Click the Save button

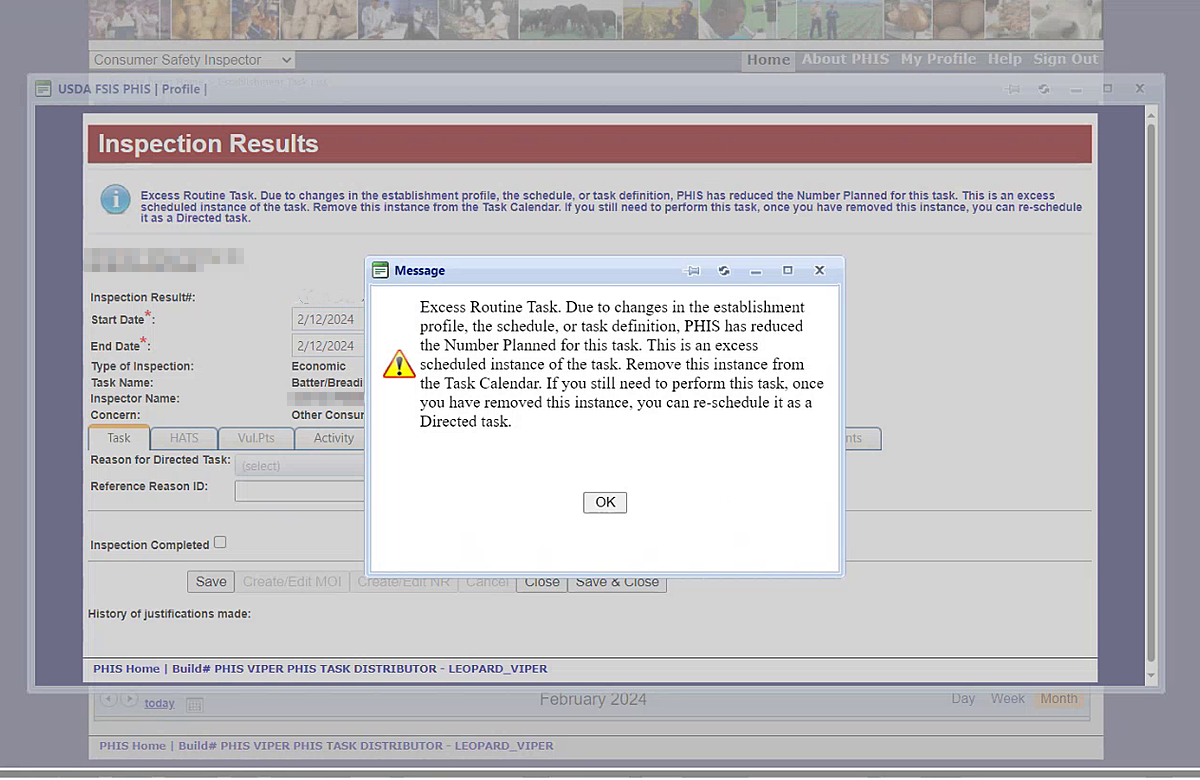[211, 582]
